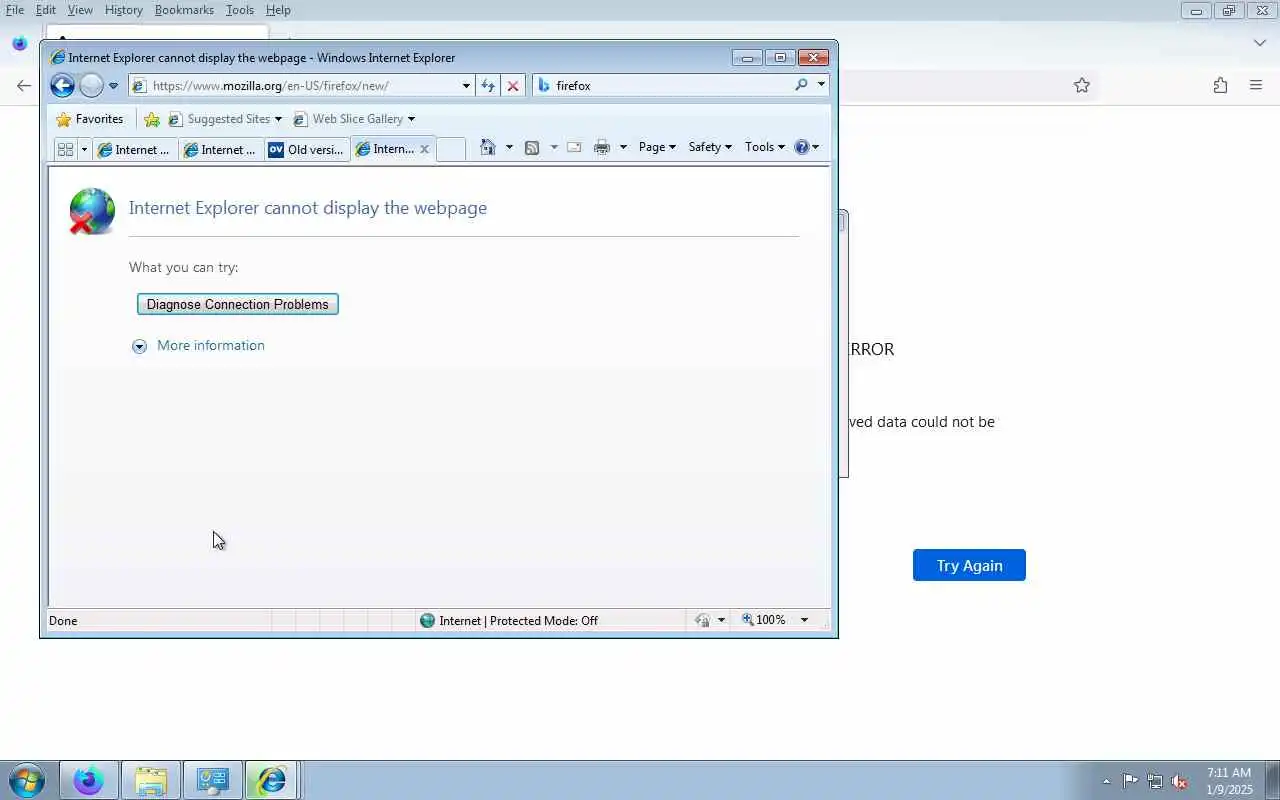Open Web Slice Gallery on favorites bar
This screenshot has height=800, width=1280.
point(354,119)
